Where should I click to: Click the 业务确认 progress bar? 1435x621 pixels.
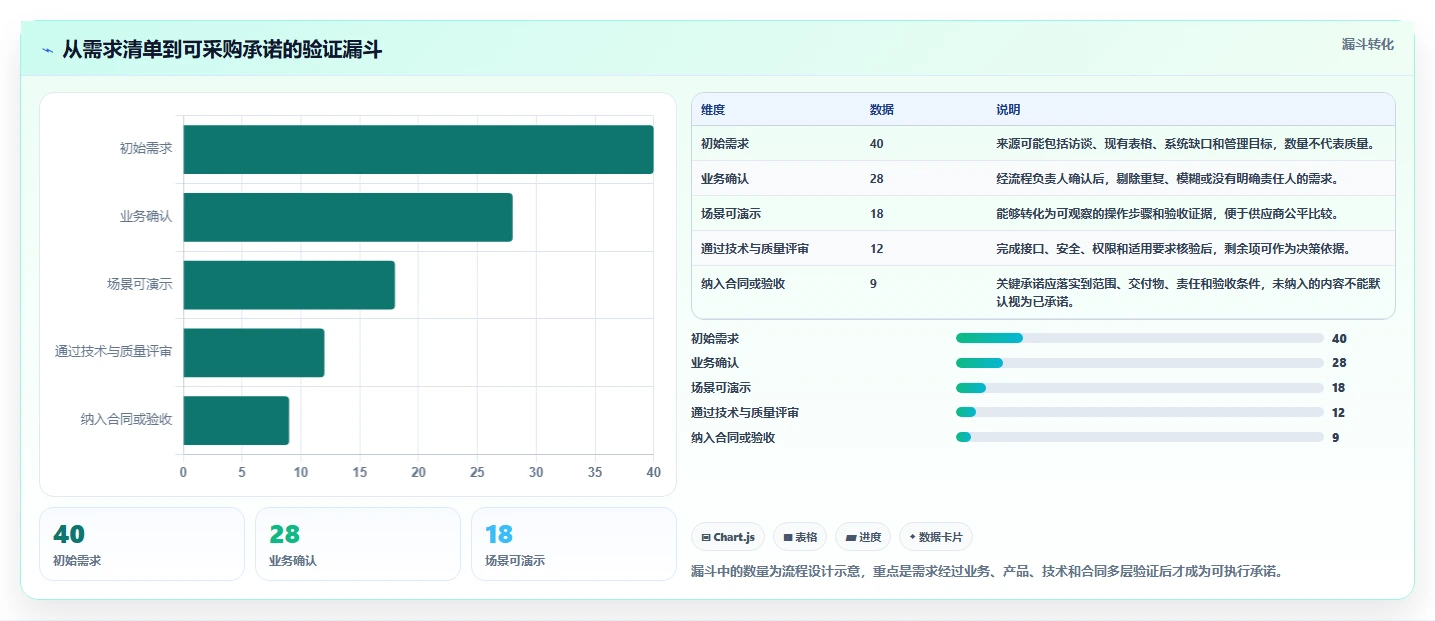pyautogui.click(x=1140, y=363)
